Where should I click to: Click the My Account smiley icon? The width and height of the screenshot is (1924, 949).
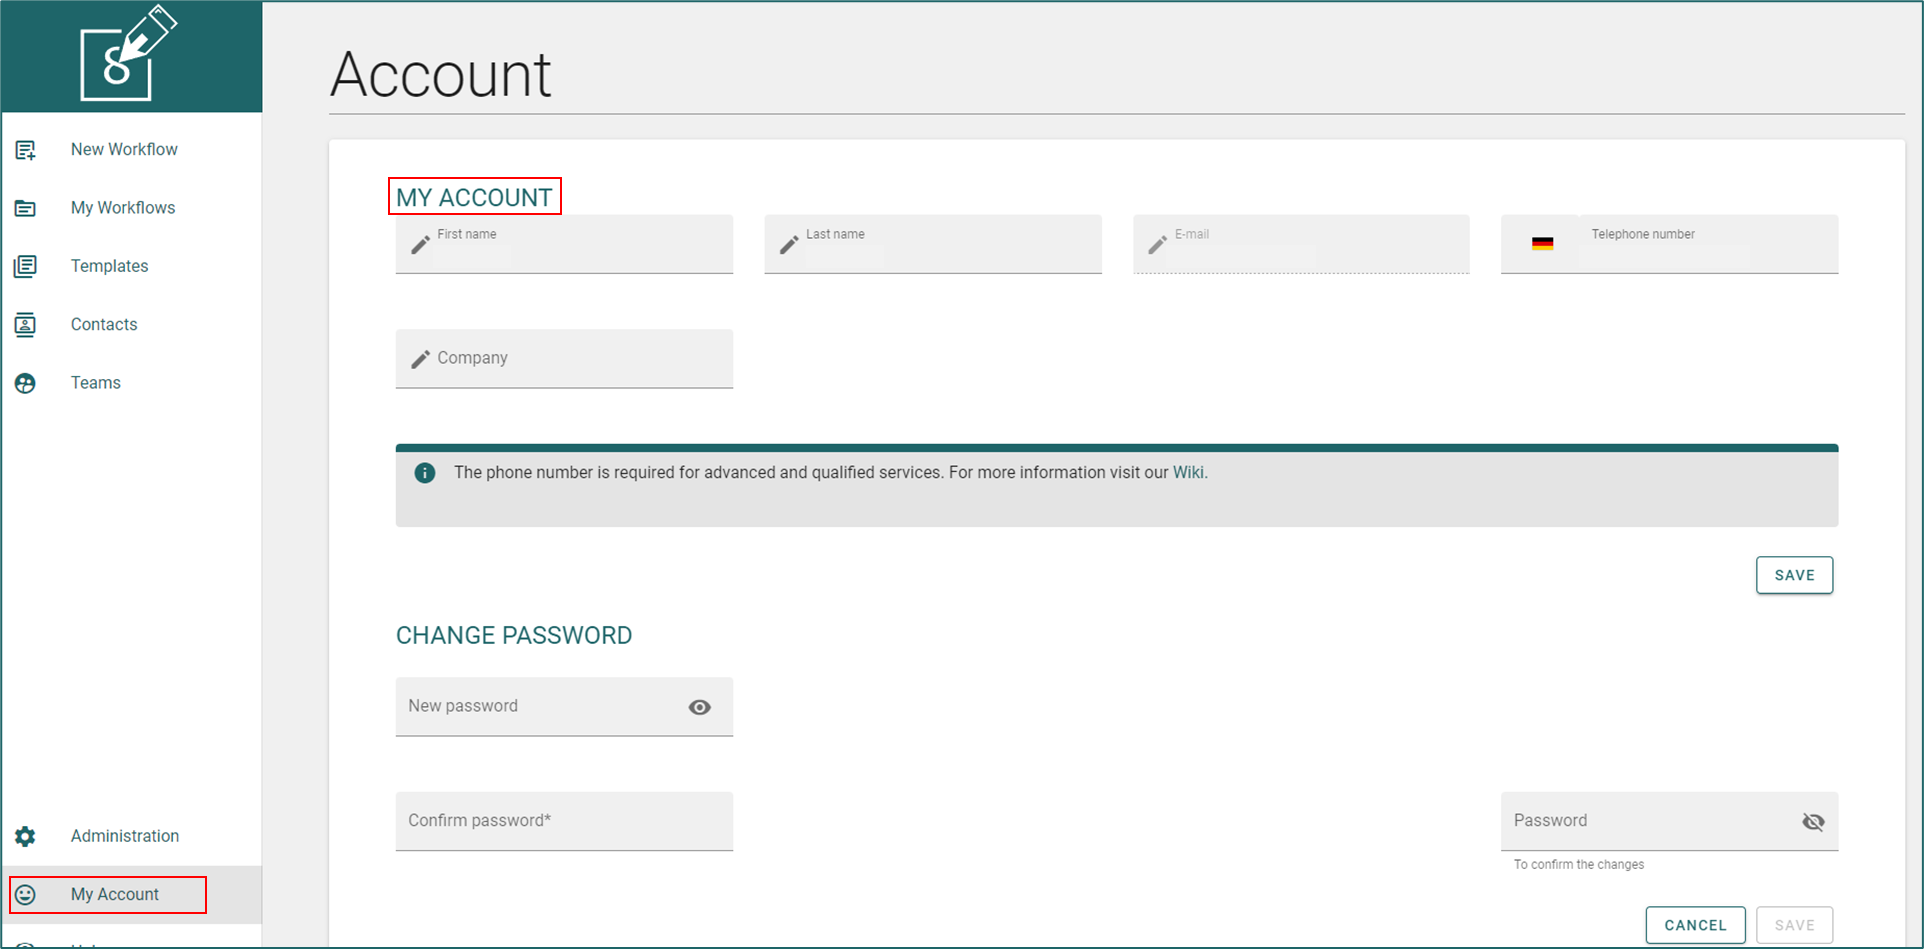pos(25,894)
